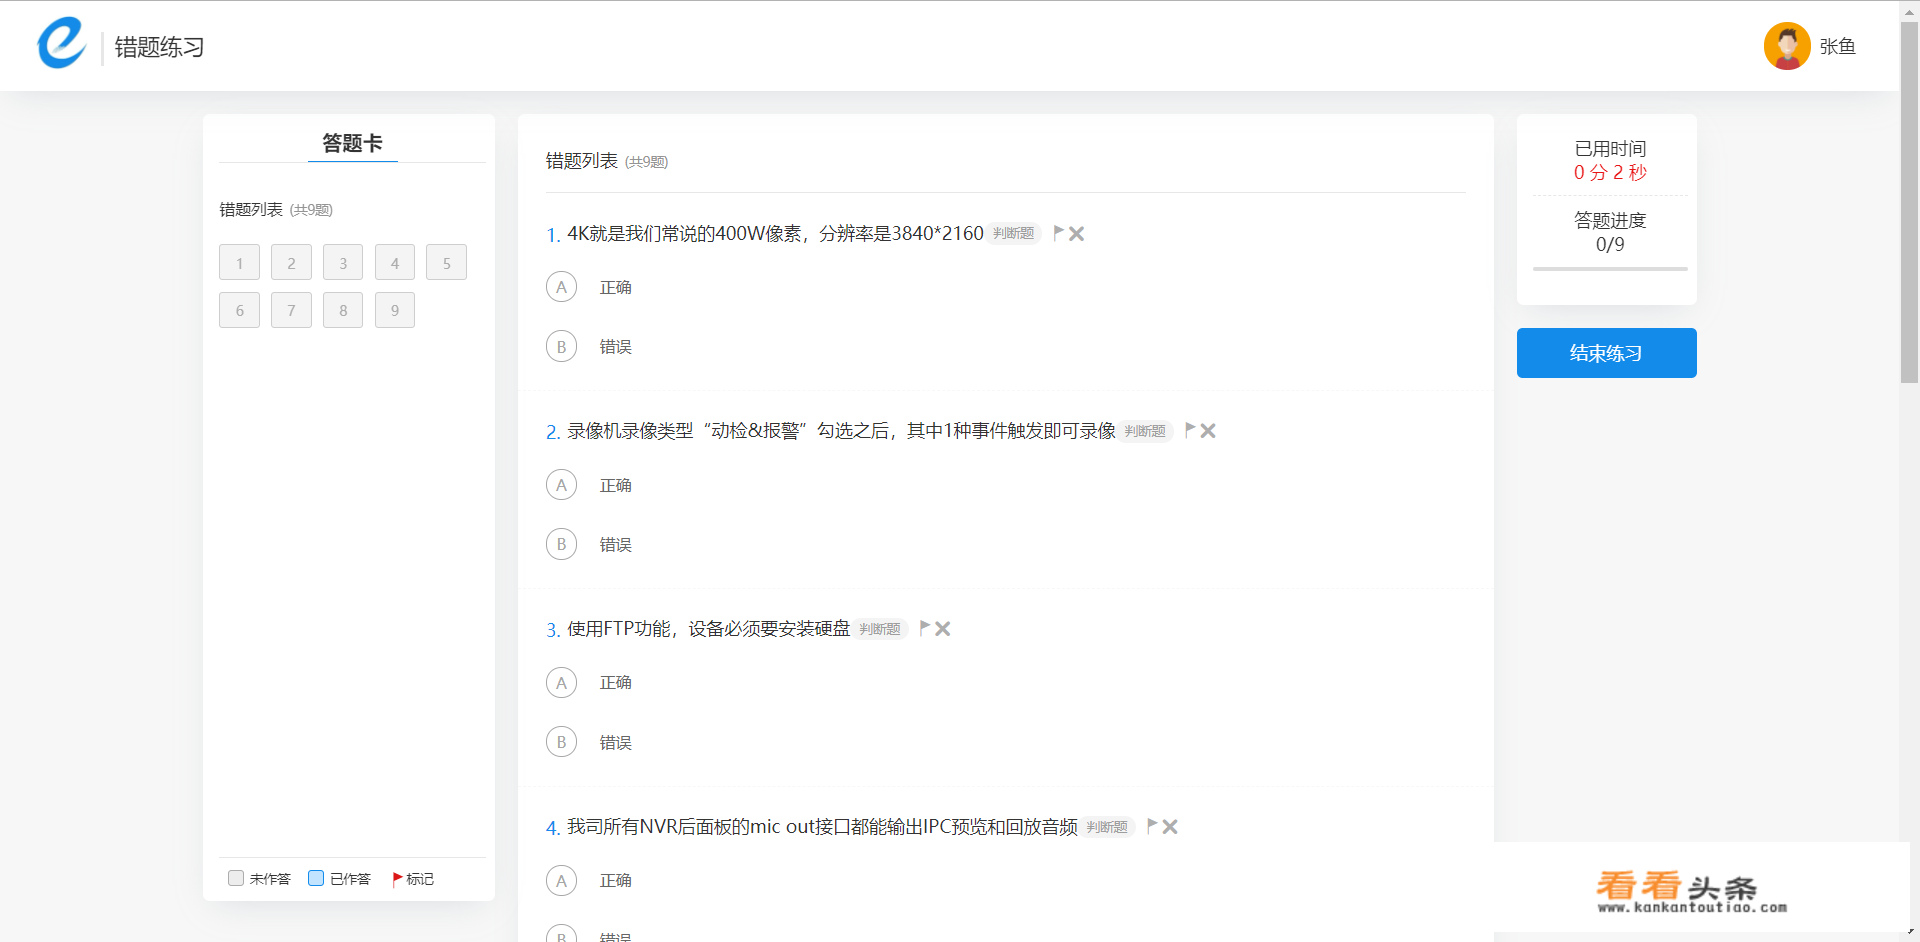Image resolution: width=1920 pixels, height=942 pixels.
Task: Click the 判断题 tag on question 3
Action: [880, 629]
